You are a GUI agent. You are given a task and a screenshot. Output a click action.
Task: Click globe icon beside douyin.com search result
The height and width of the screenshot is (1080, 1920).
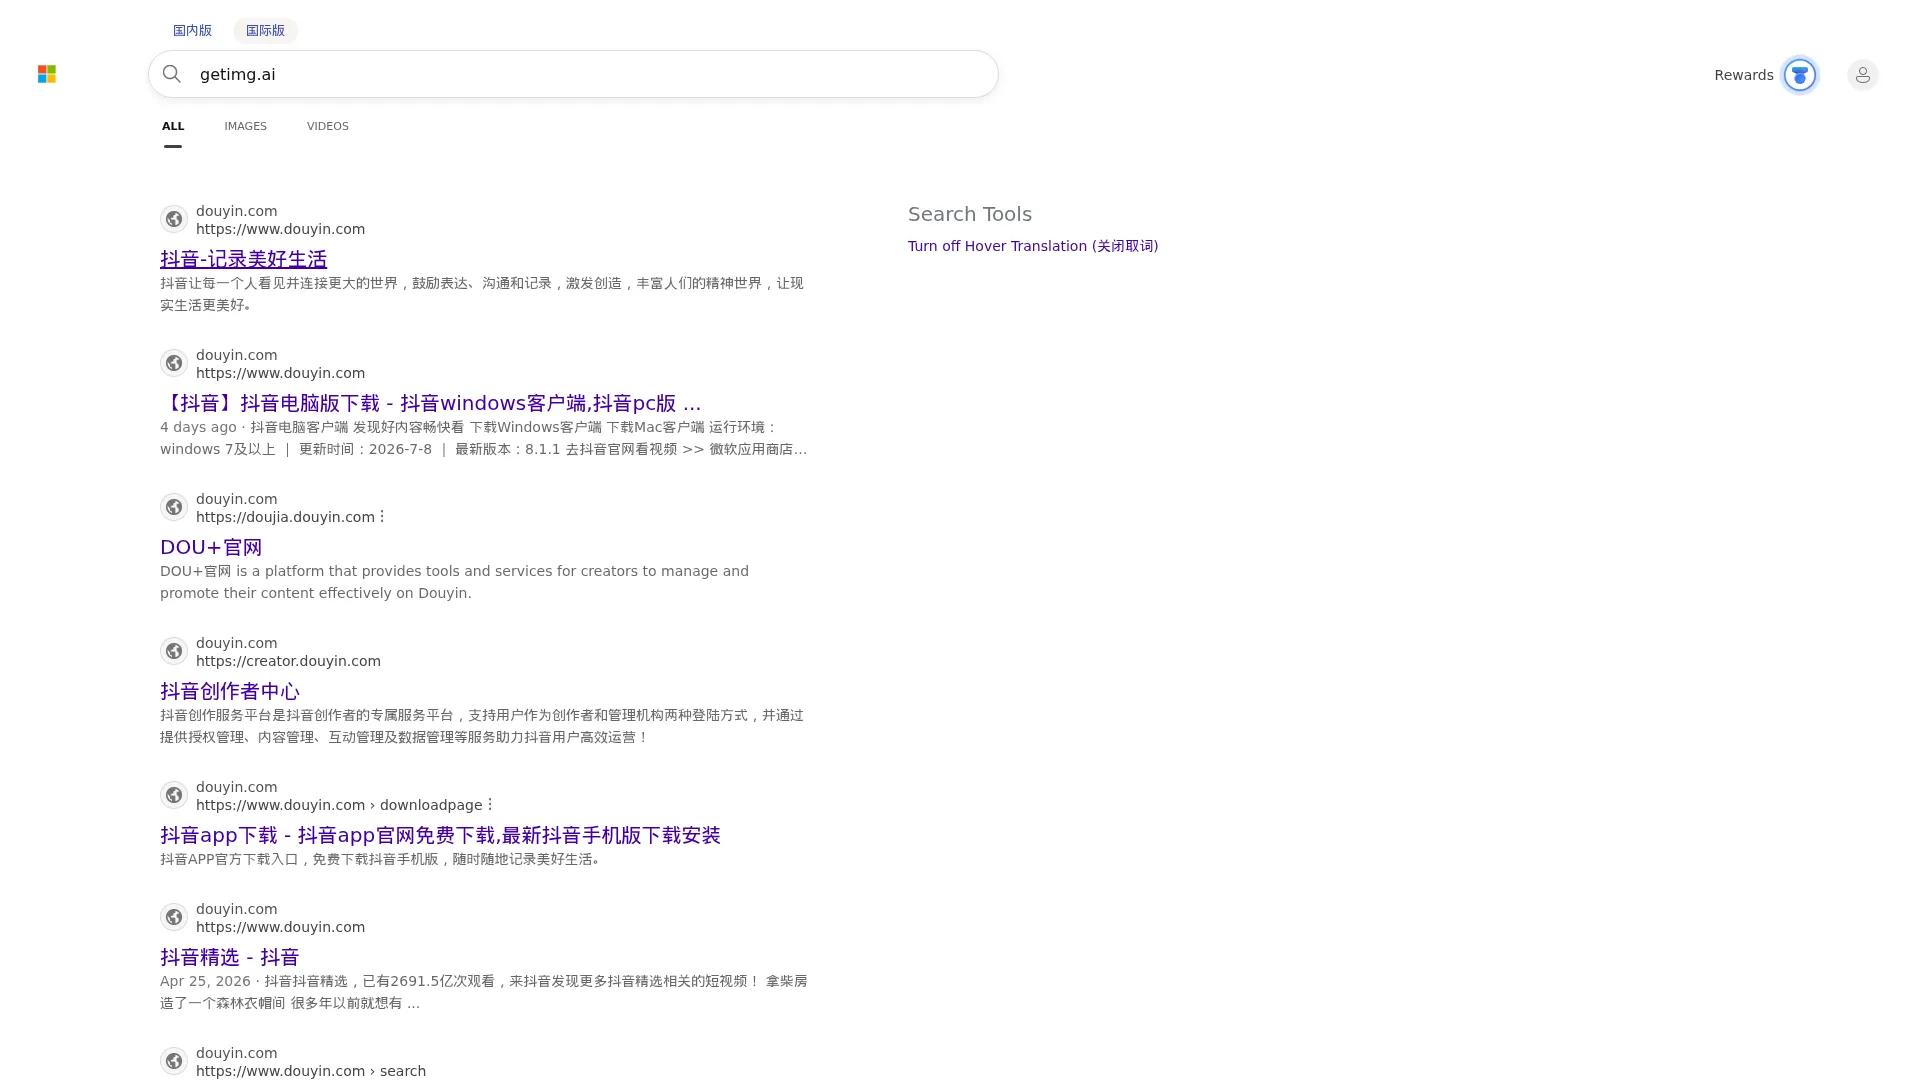tap(174, 1061)
